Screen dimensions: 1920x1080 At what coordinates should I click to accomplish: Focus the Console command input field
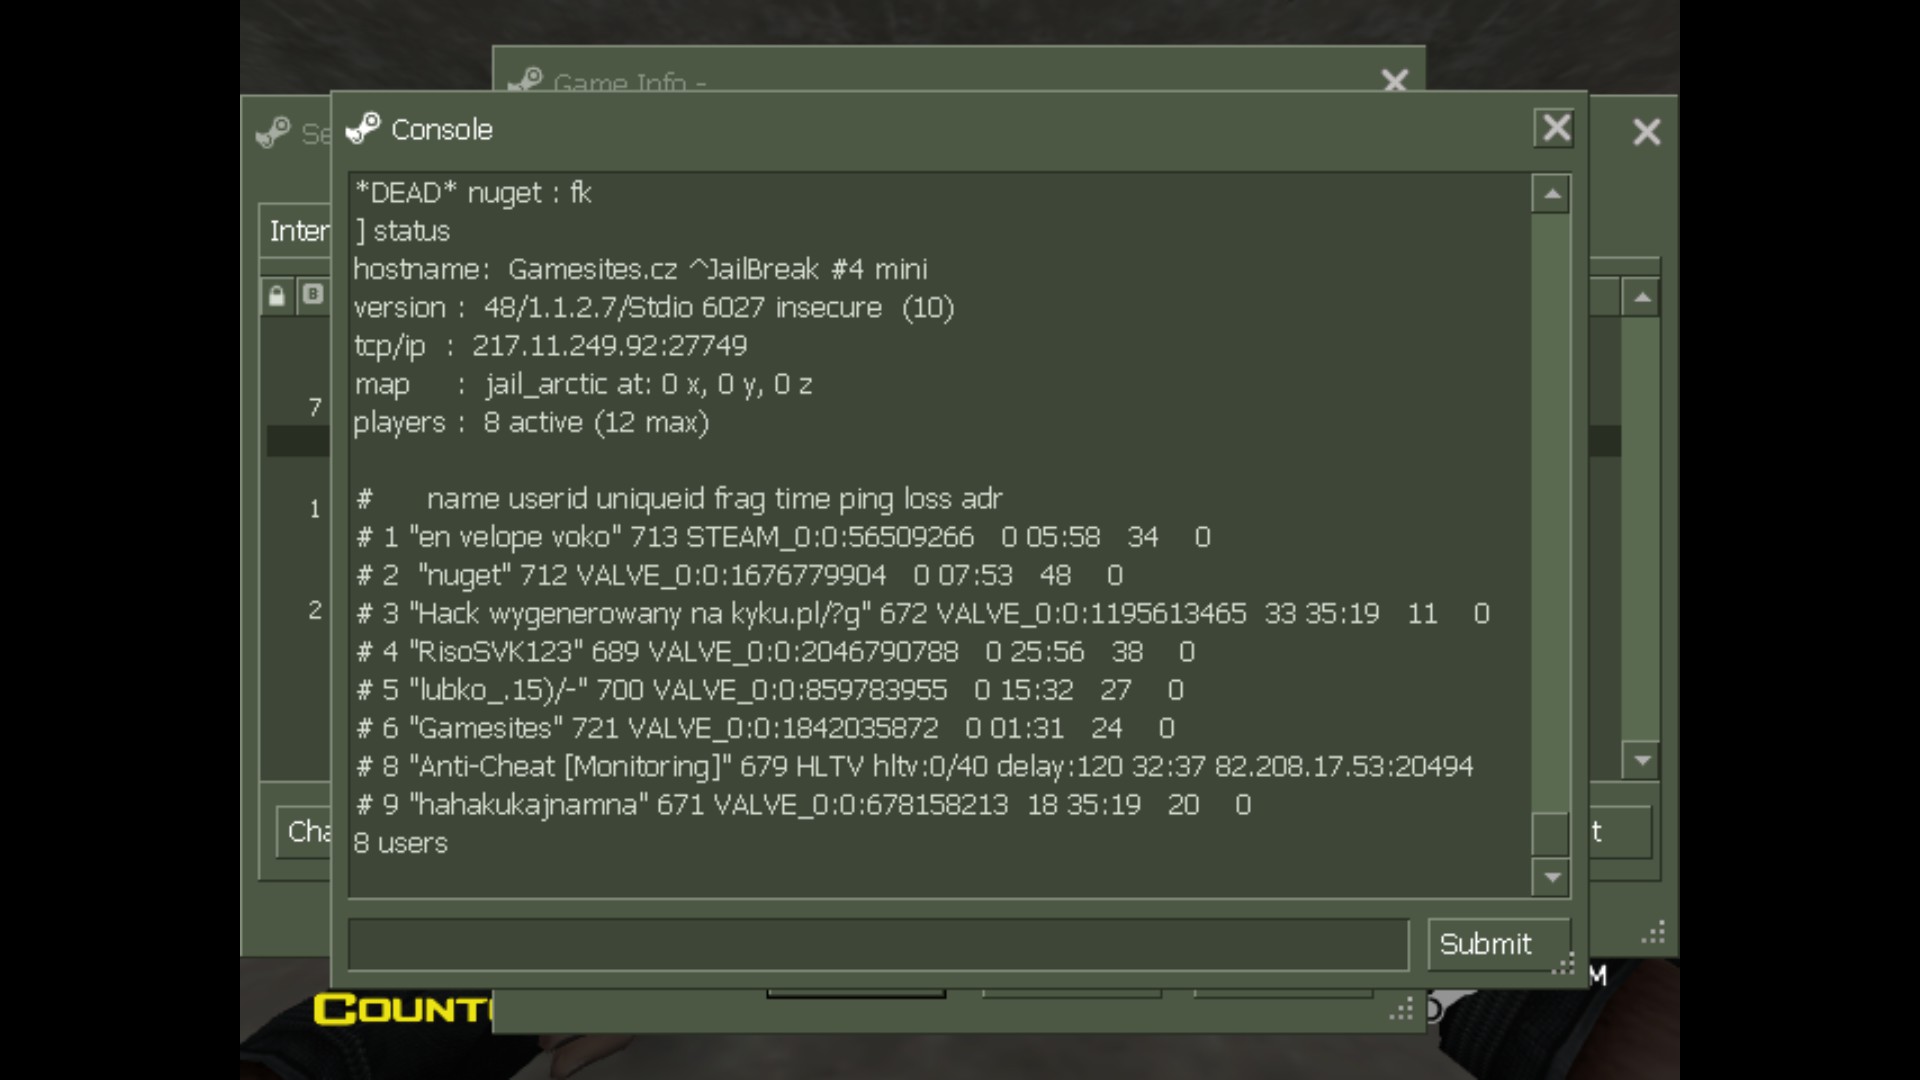point(878,944)
